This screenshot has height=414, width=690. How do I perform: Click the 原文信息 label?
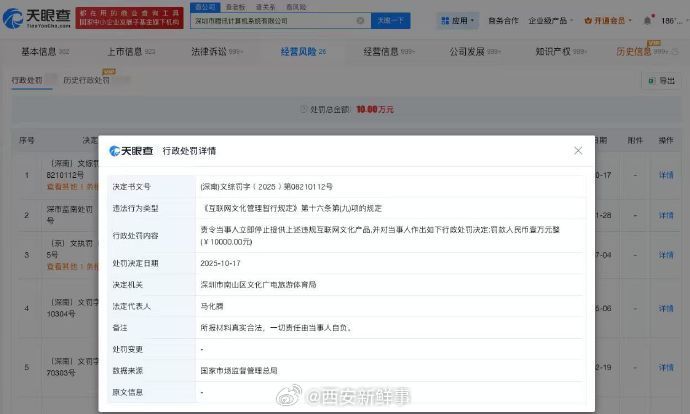pyautogui.click(x=128, y=392)
